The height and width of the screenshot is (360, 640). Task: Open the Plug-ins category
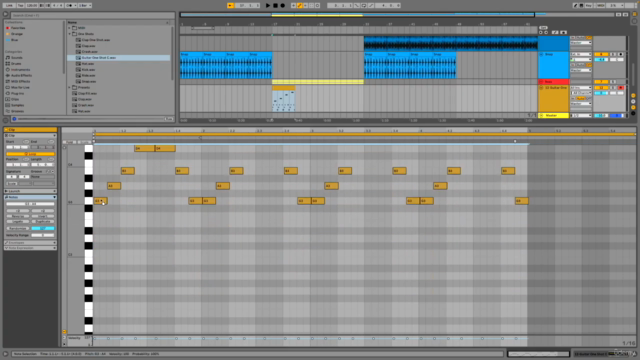click(18, 93)
